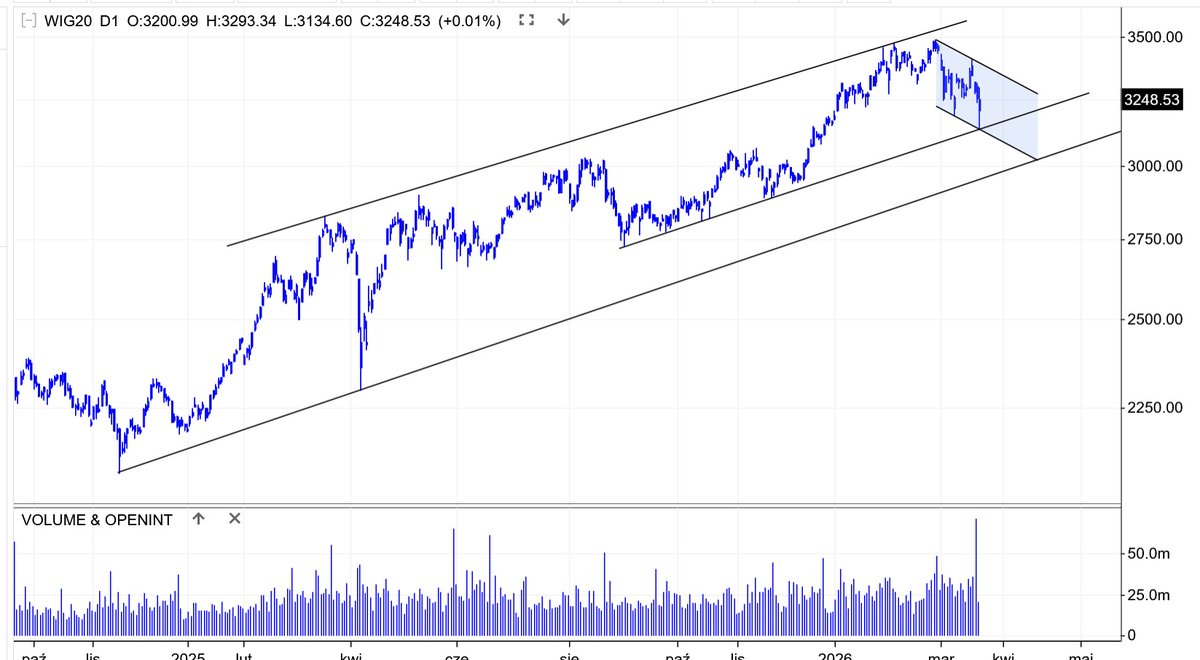Image resolution: width=1200 pixels, height=660 pixels.
Task: Click the 3500.00 price axis label
Action: pyautogui.click(x=1157, y=37)
